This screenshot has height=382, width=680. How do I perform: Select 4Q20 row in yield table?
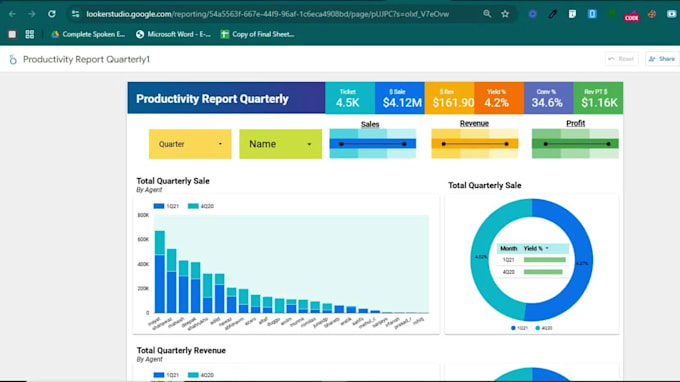[x=533, y=272]
